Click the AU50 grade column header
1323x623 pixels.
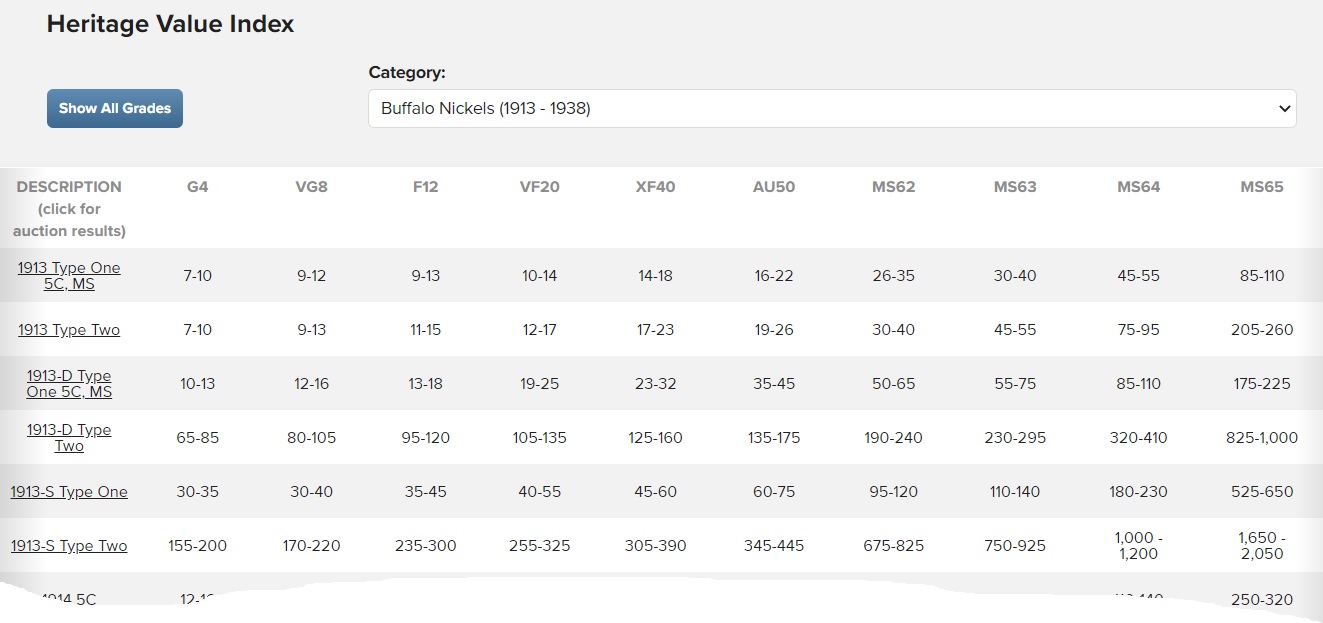(x=774, y=187)
